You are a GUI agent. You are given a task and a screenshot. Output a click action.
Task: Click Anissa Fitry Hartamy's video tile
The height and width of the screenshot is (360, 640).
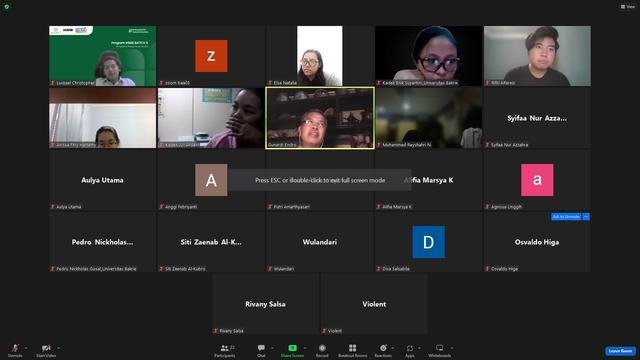pyautogui.click(x=102, y=118)
